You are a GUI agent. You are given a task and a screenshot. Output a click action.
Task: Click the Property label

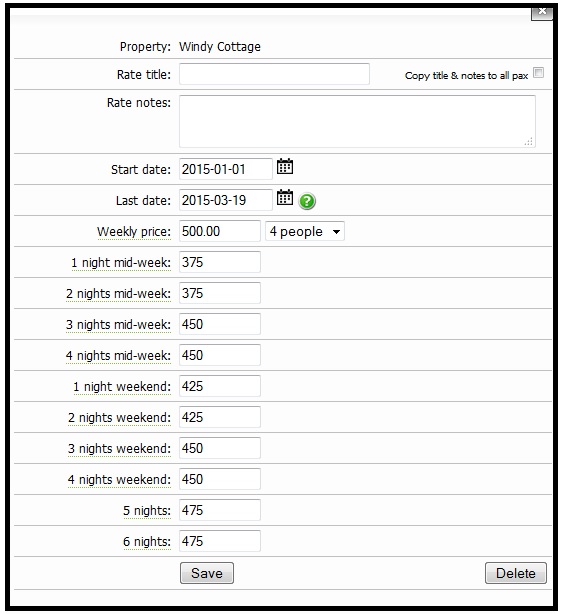[x=145, y=47]
